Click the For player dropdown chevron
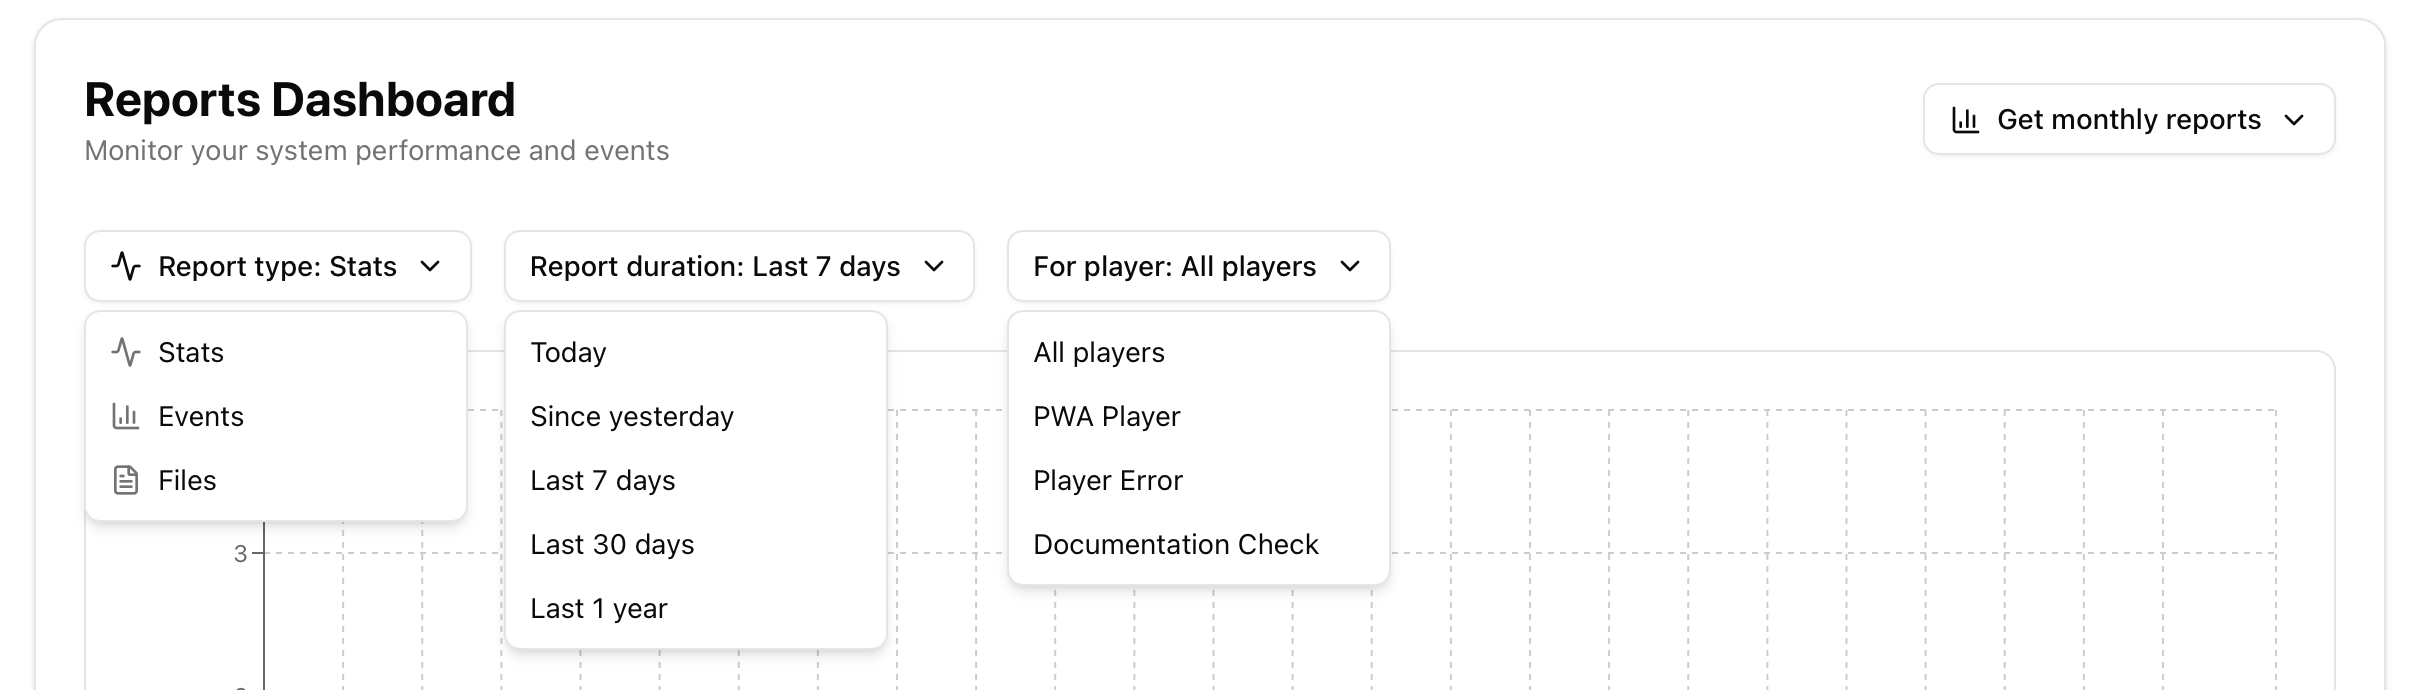This screenshot has height=690, width=2414. (1351, 266)
